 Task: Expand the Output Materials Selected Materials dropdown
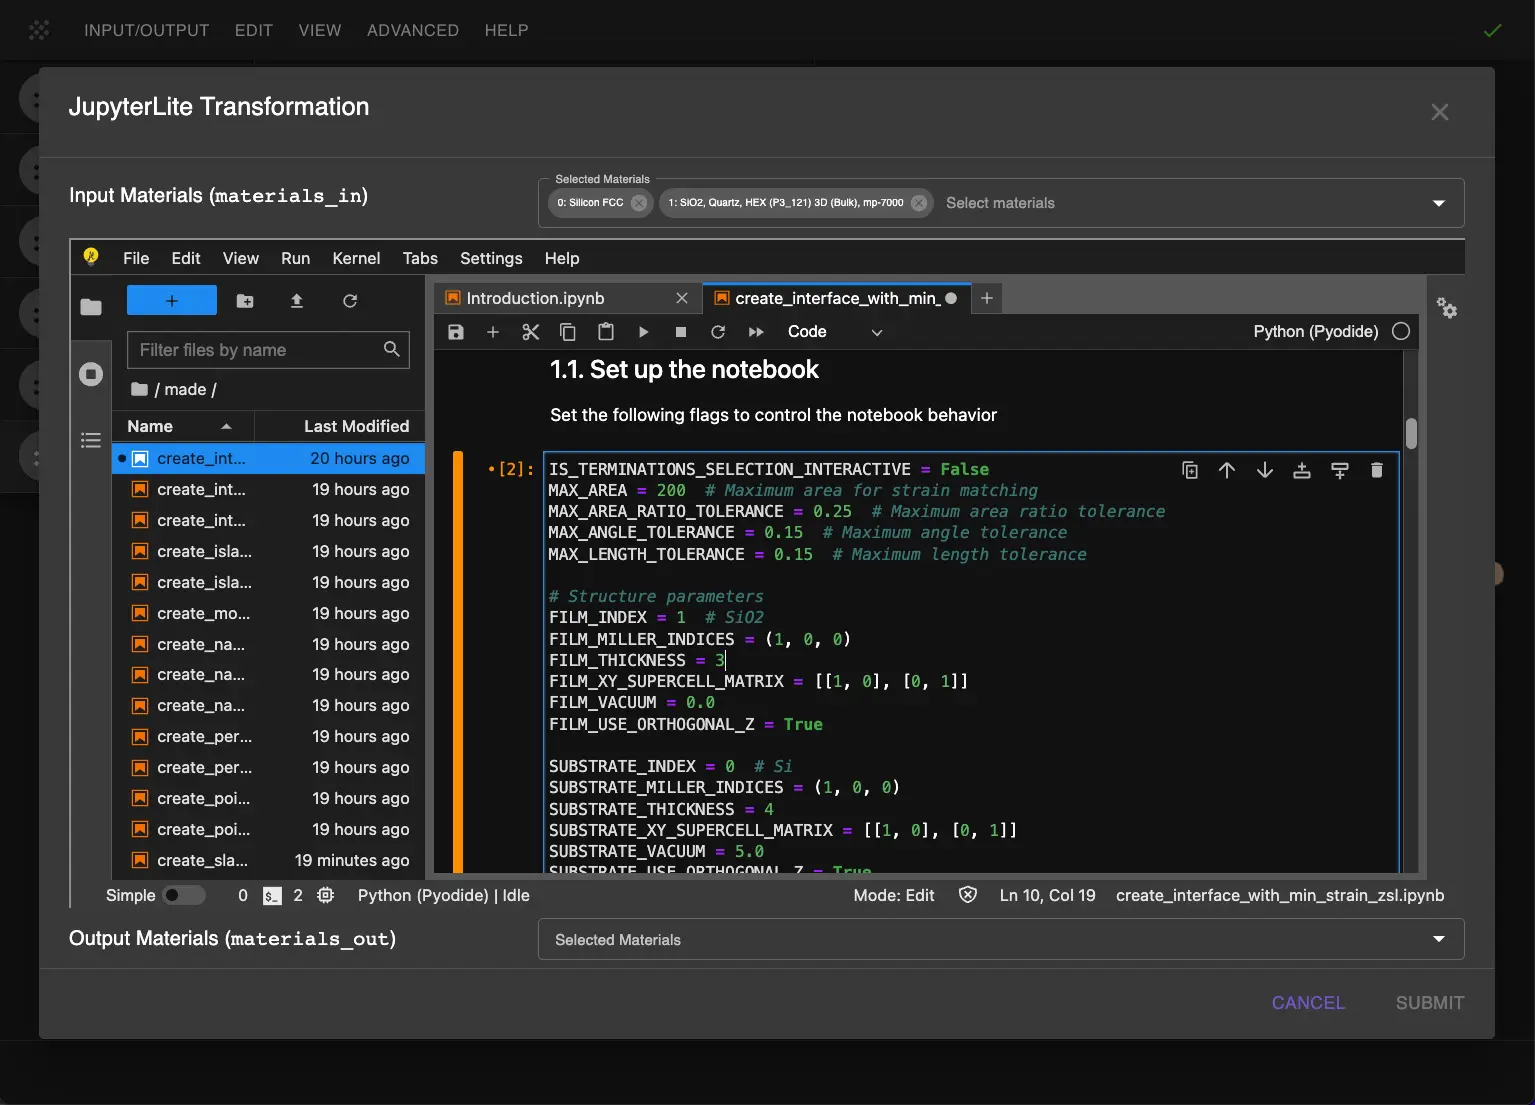click(1439, 939)
